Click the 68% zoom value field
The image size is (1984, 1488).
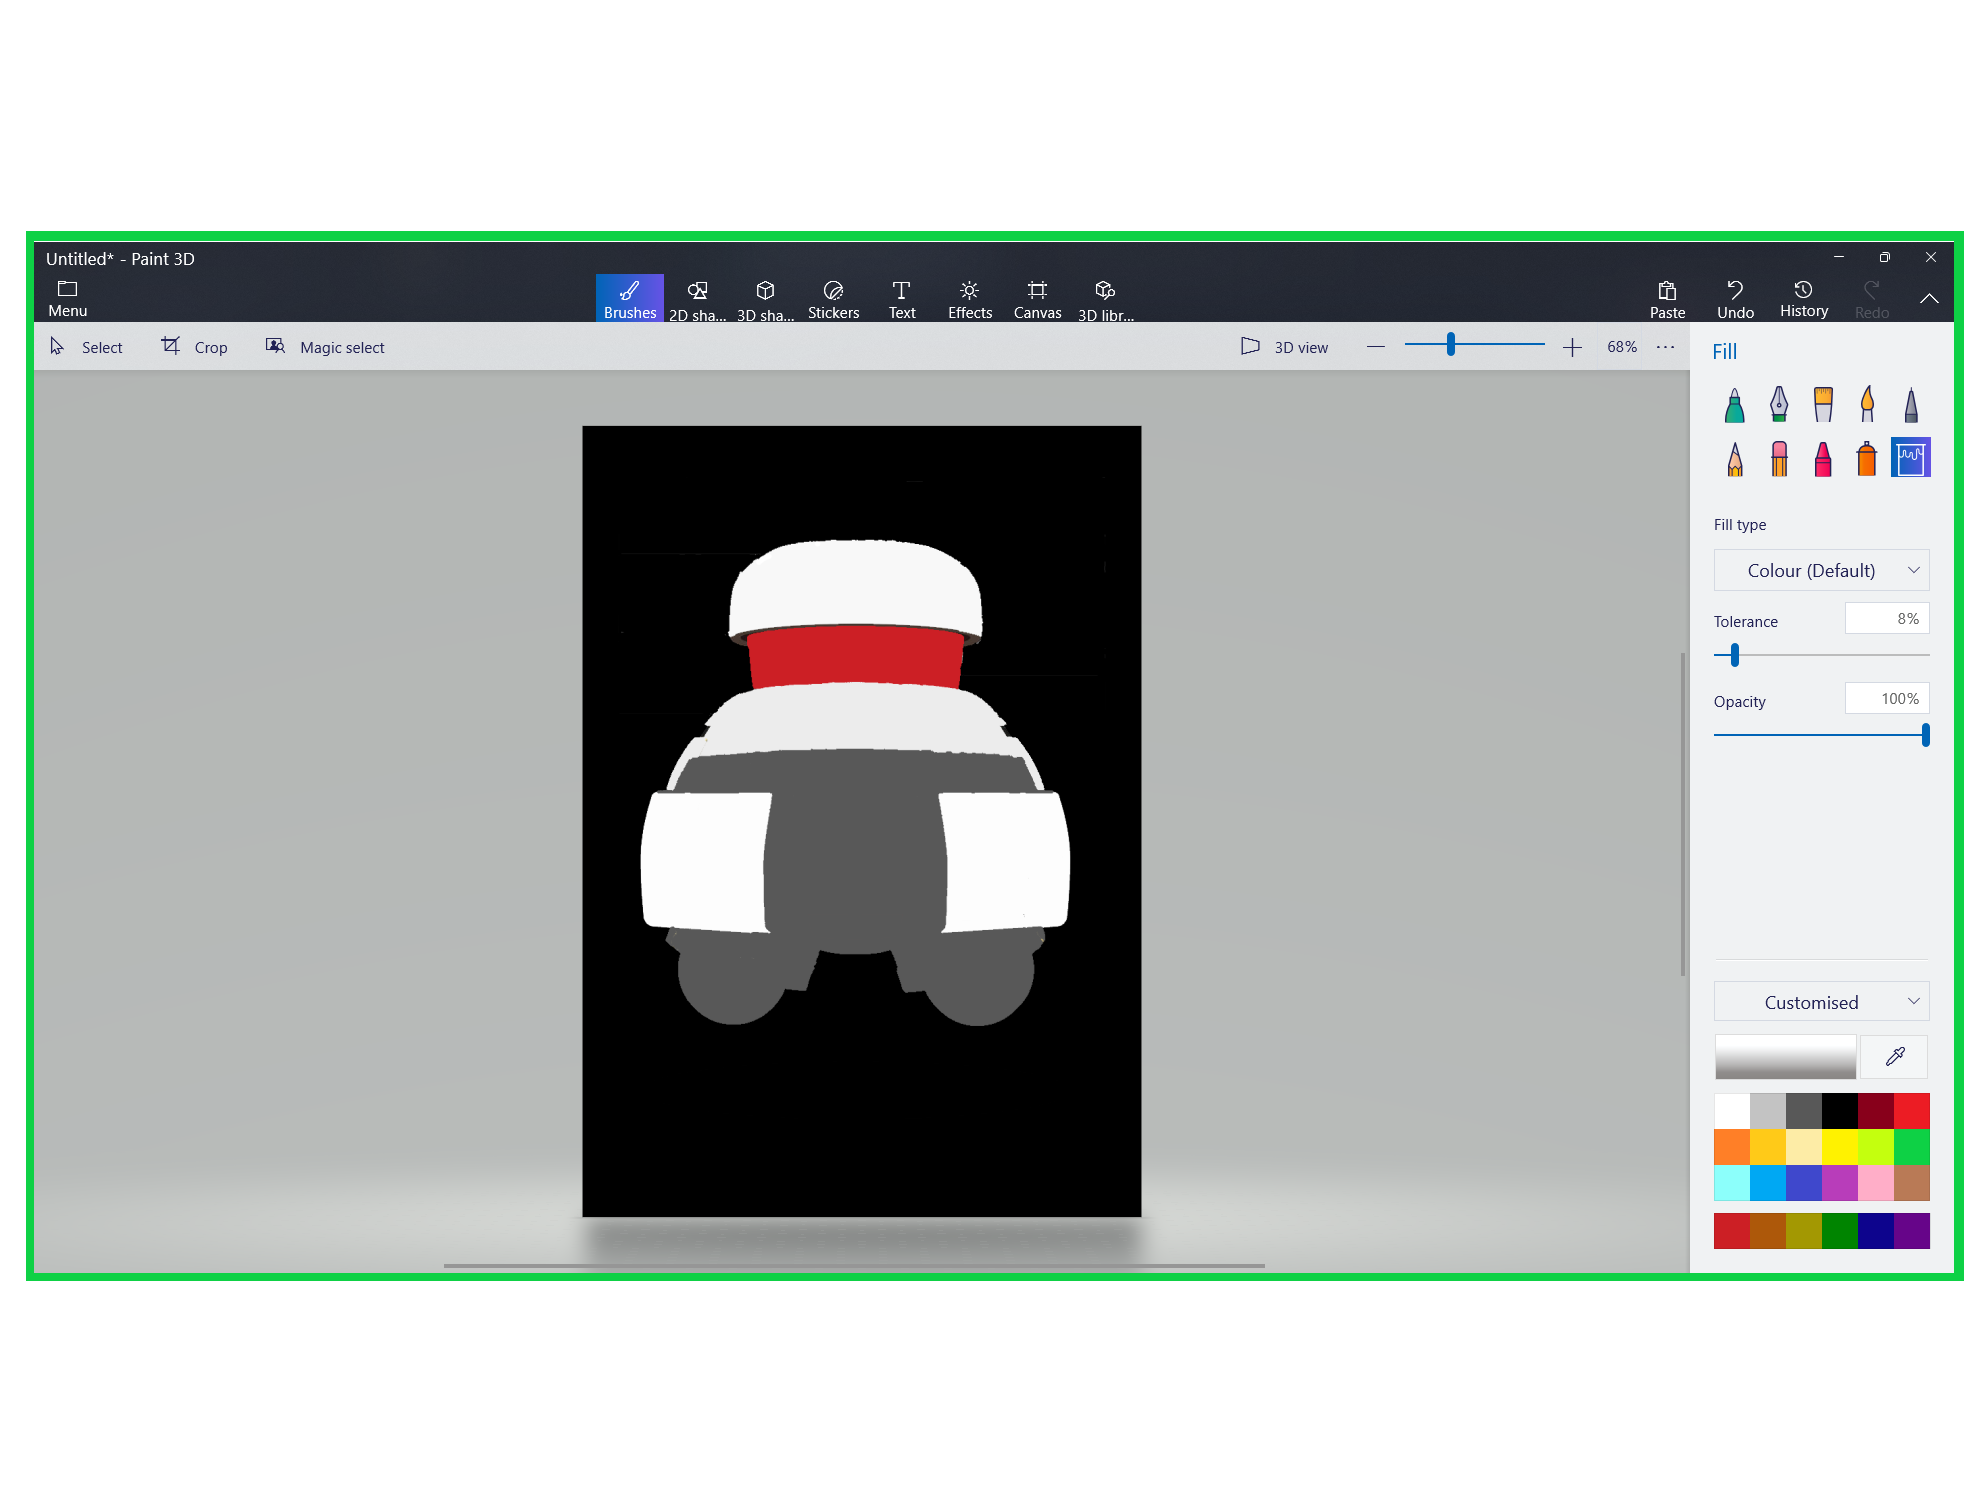[x=1622, y=347]
